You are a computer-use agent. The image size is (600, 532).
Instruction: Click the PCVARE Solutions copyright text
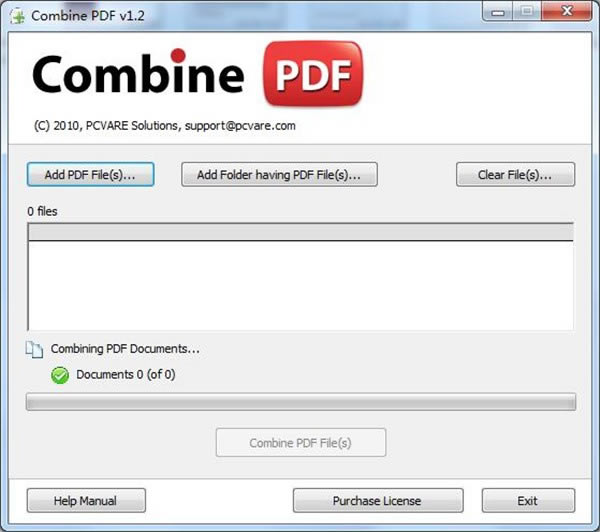pos(165,126)
